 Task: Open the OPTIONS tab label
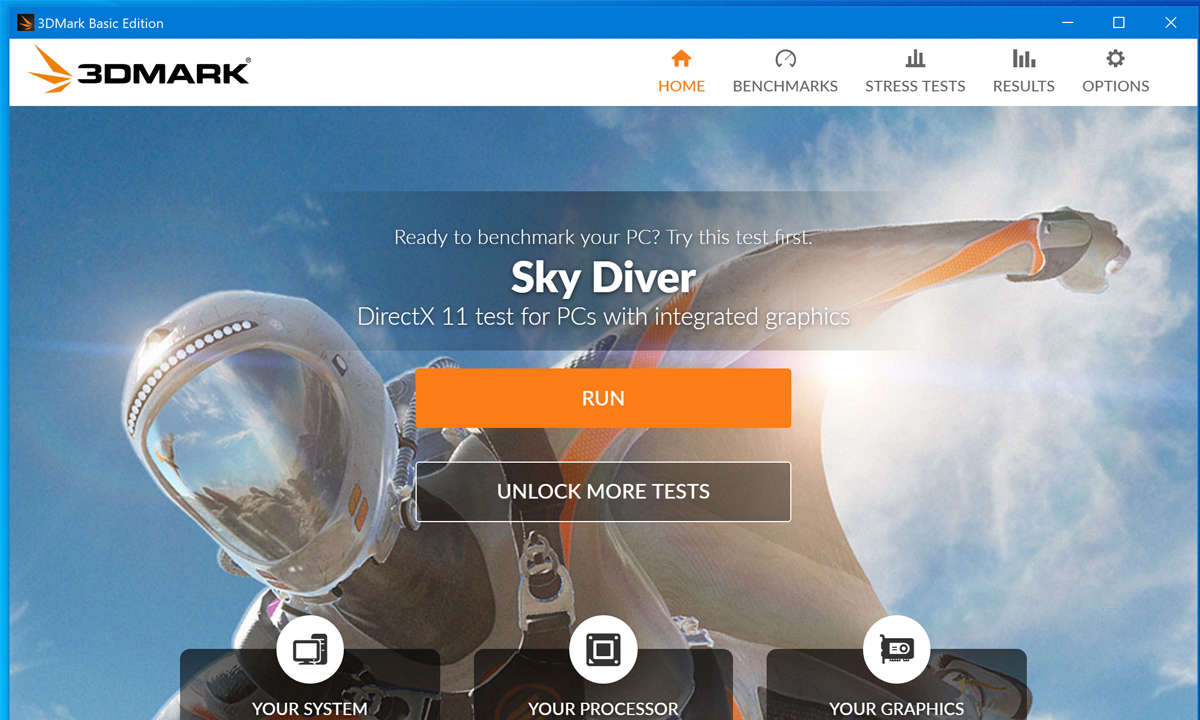coord(1115,86)
